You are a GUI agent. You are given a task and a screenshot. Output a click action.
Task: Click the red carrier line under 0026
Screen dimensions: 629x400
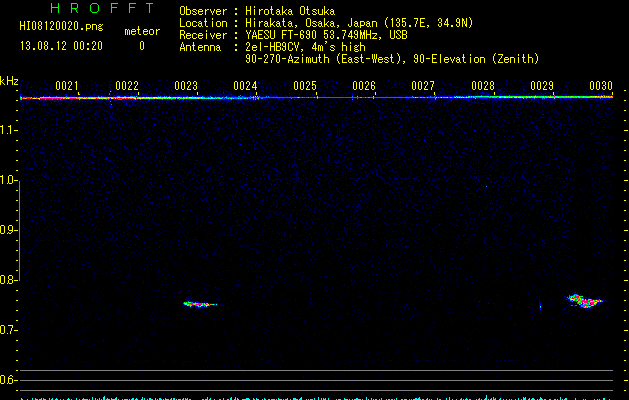click(364, 97)
